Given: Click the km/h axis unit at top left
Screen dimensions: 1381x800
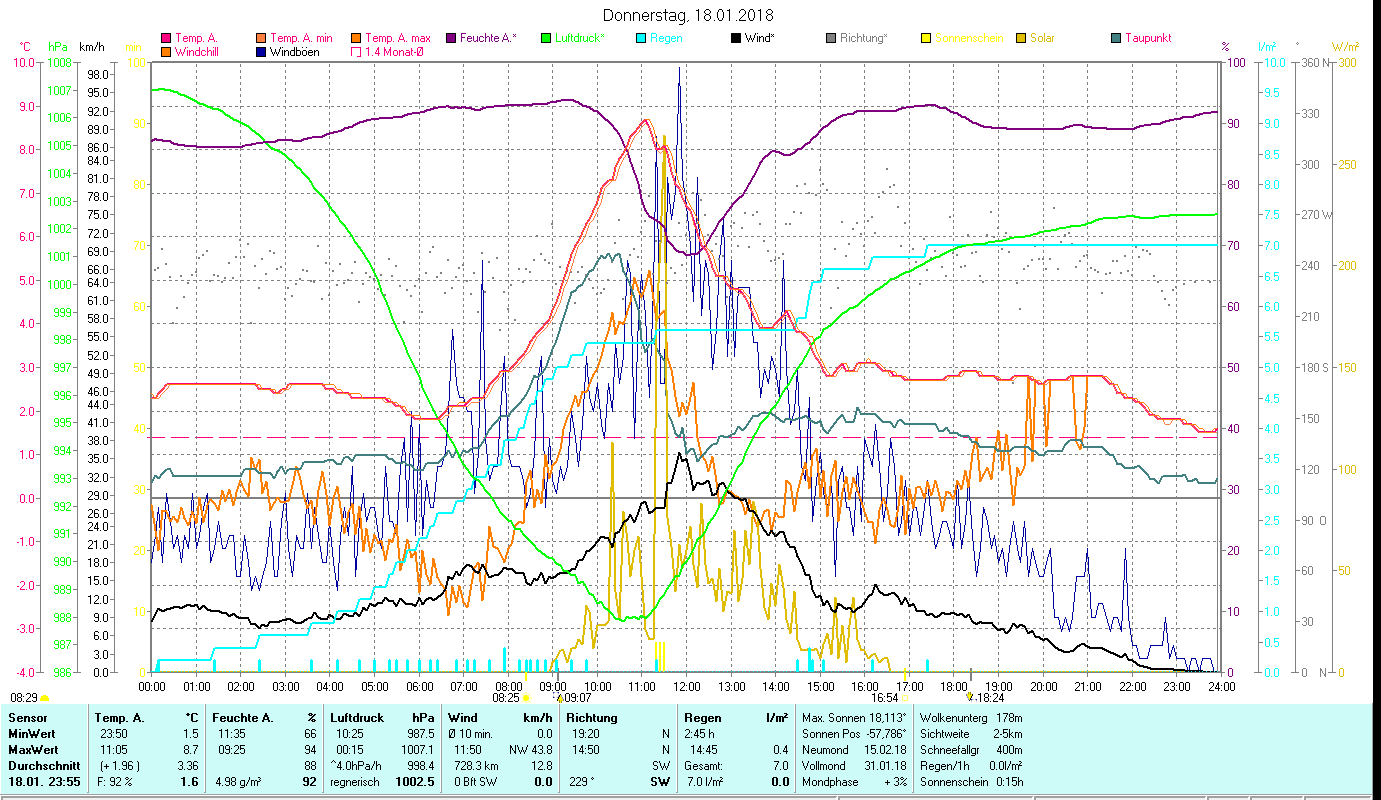Looking at the screenshot, I should (x=91, y=47).
